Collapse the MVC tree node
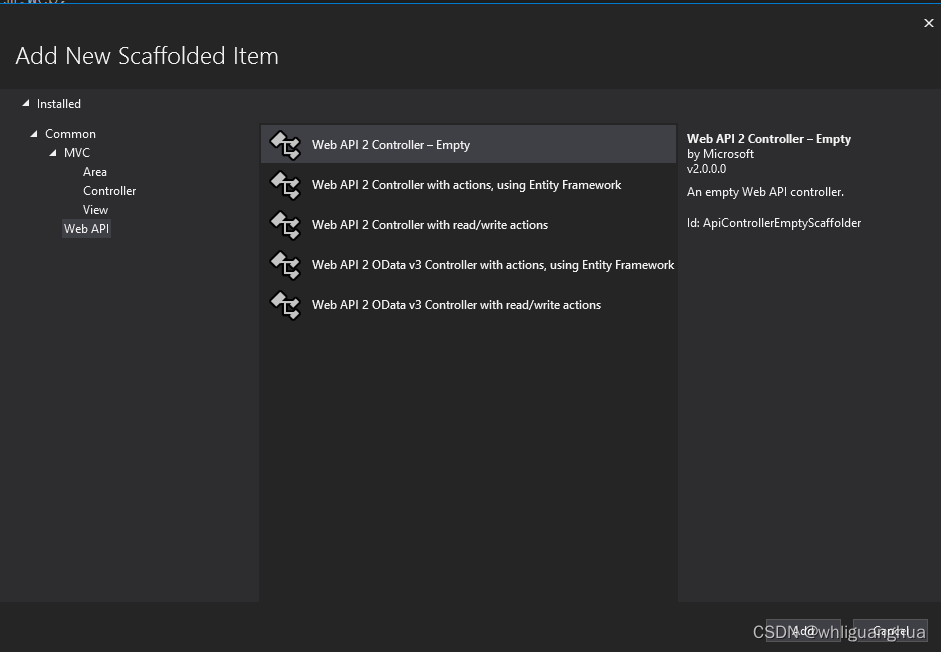 point(54,153)
